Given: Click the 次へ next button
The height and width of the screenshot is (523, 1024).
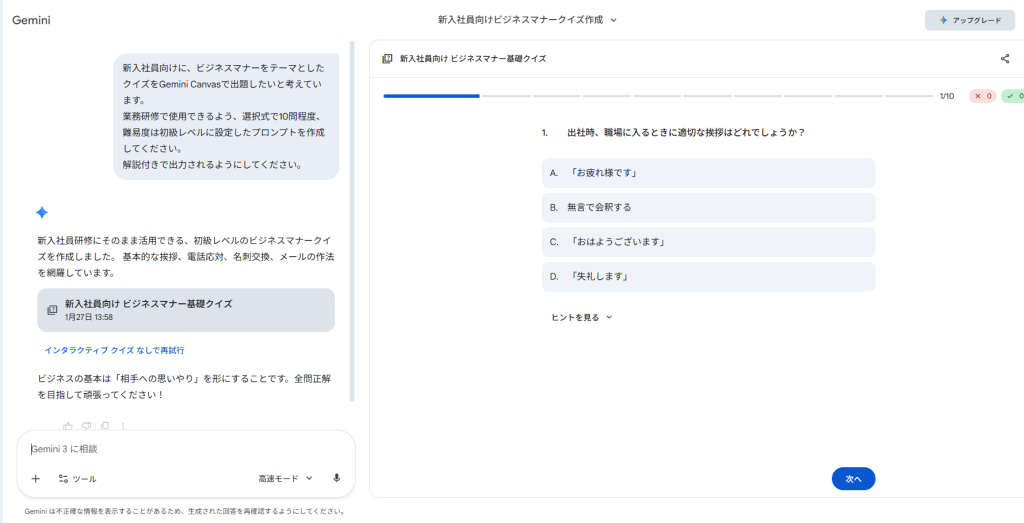Looking at the screenshot, I should [853, 479].
